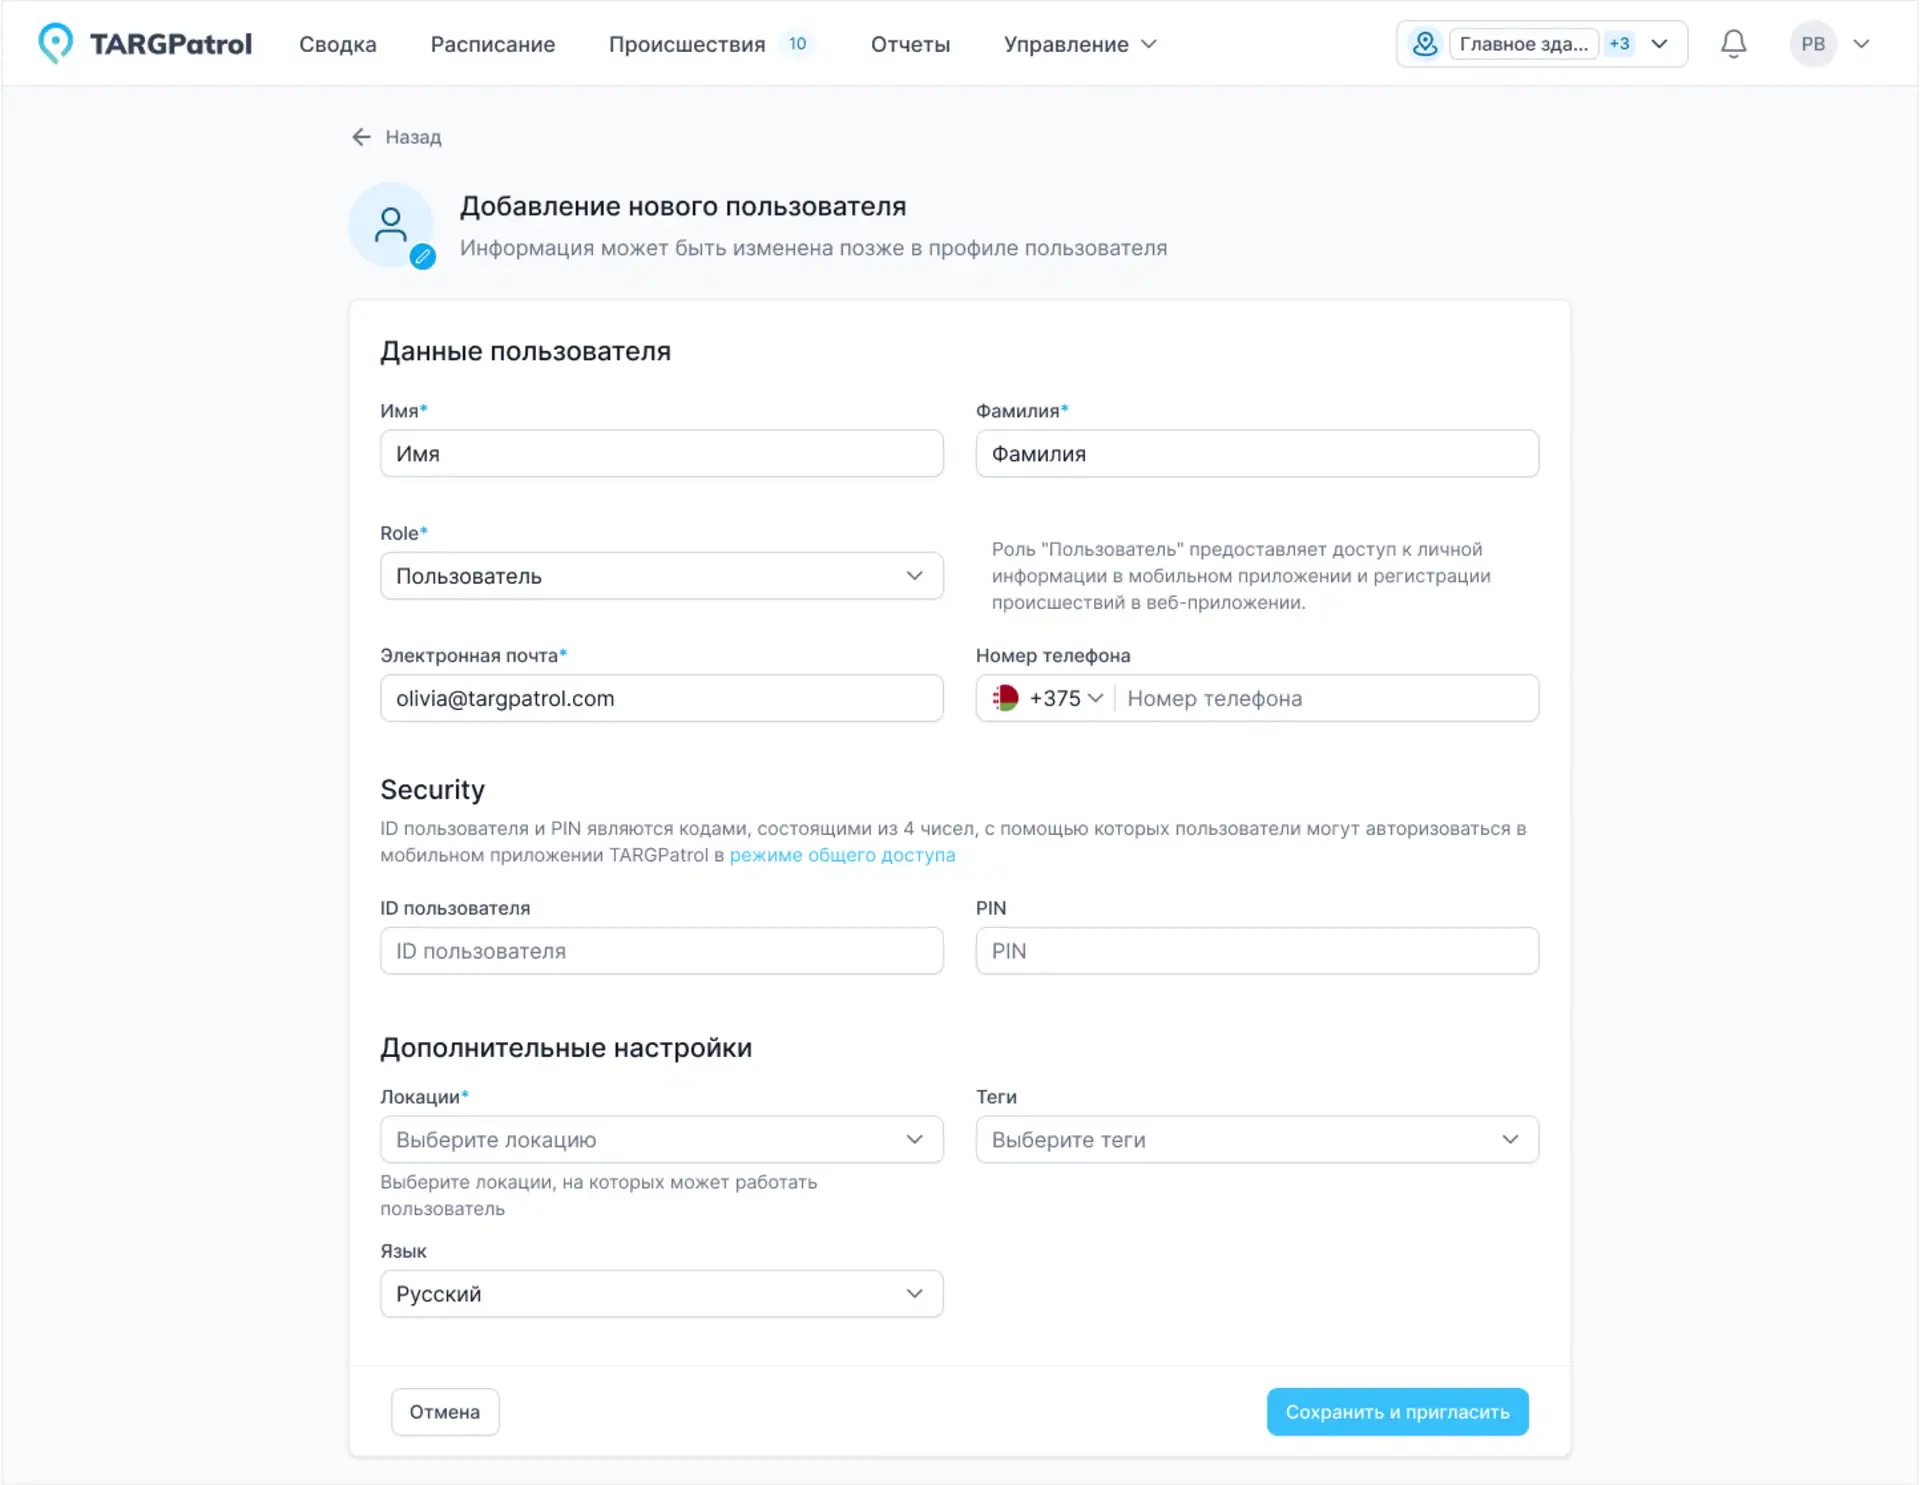Click the PIN input field
Screen dimensions: 1920x1485
[1257, 951]
